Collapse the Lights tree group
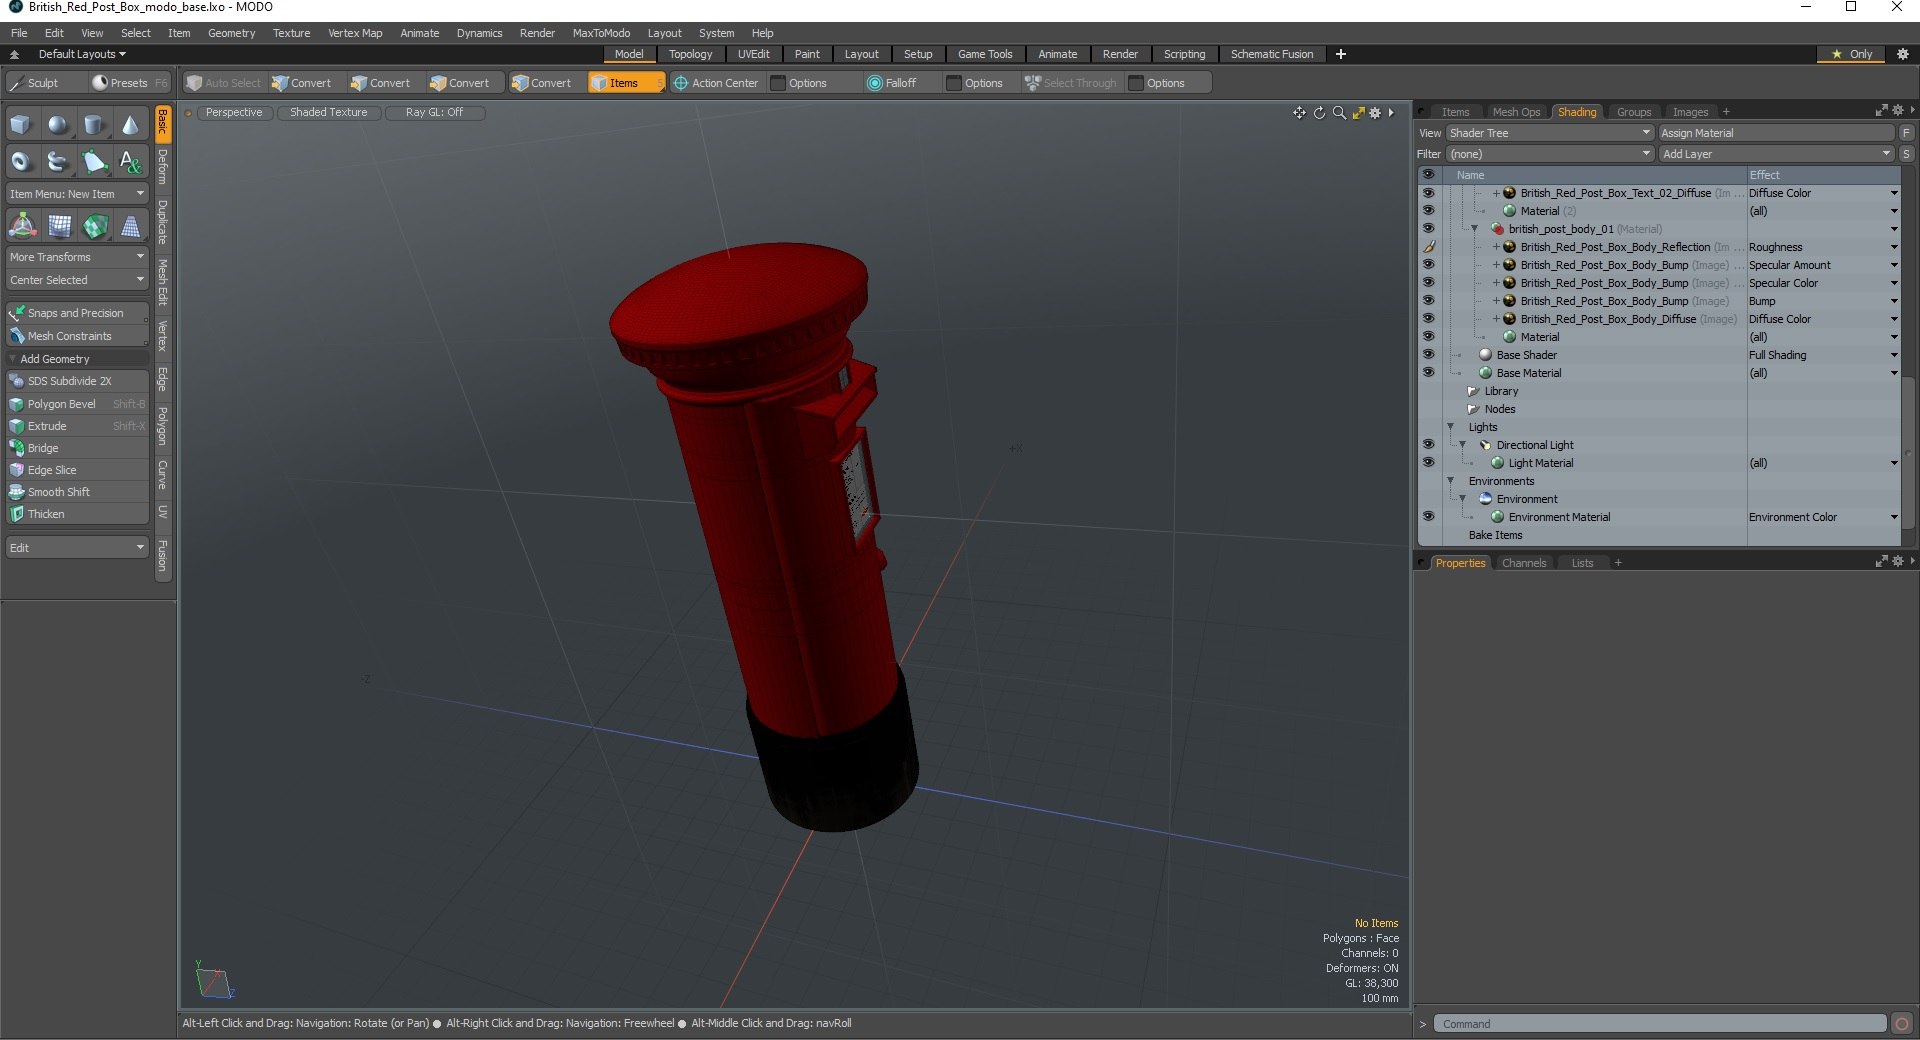The width and height of the screenshot is (1920, 1040). [1450, 427]
